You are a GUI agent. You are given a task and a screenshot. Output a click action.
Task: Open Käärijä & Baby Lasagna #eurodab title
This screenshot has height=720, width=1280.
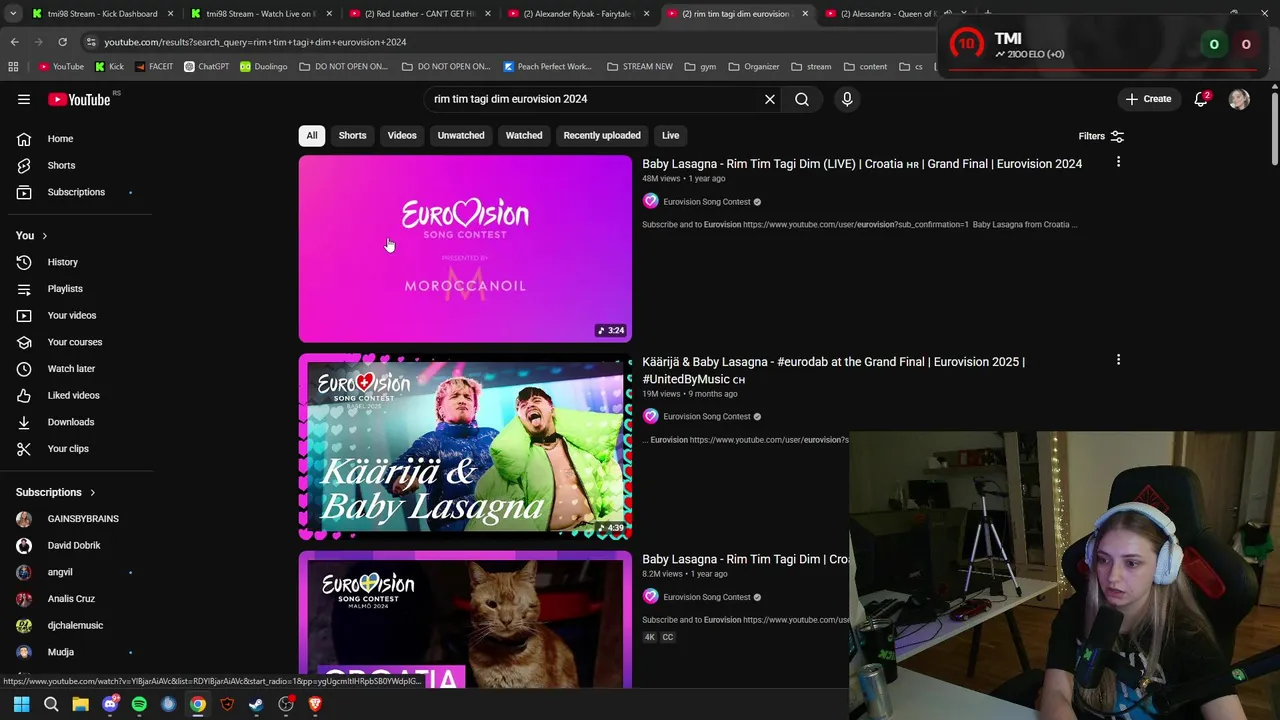tap(833, 370)
